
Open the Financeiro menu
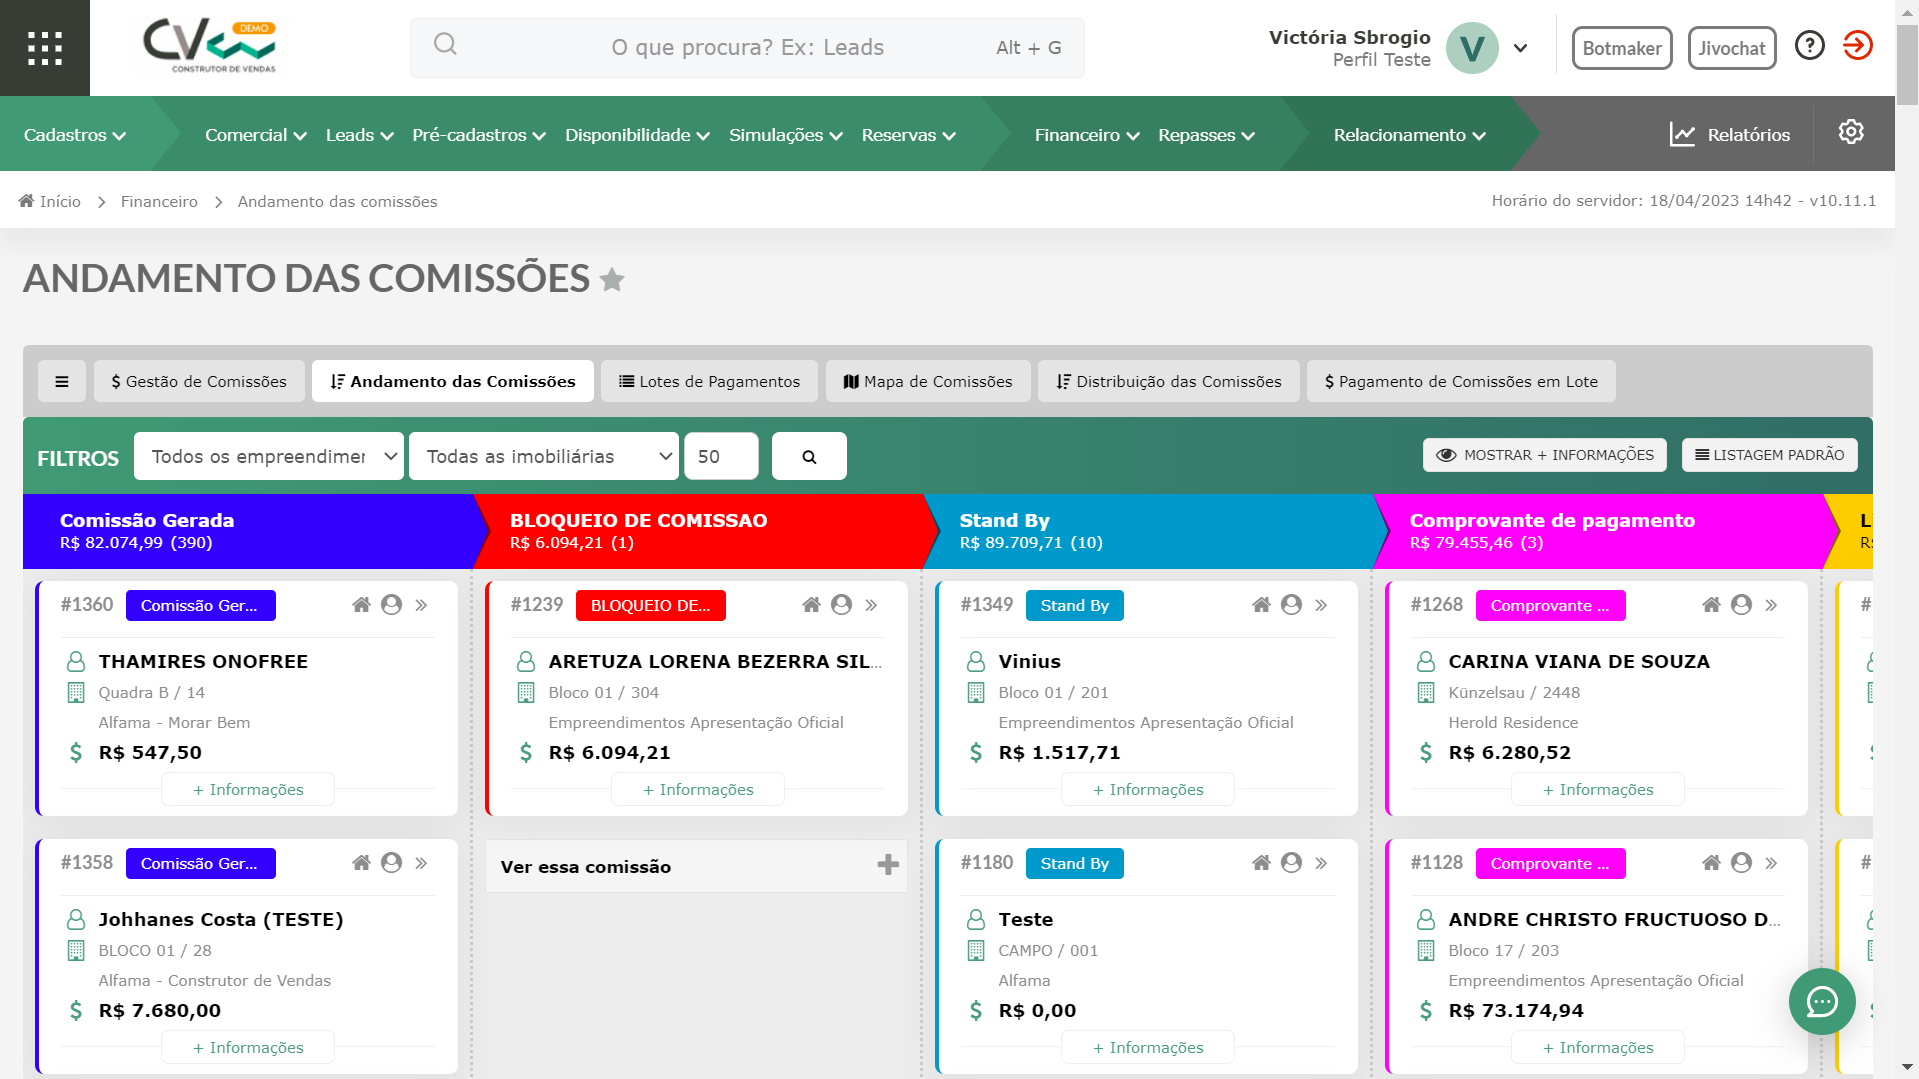(x=1086, y=135)
